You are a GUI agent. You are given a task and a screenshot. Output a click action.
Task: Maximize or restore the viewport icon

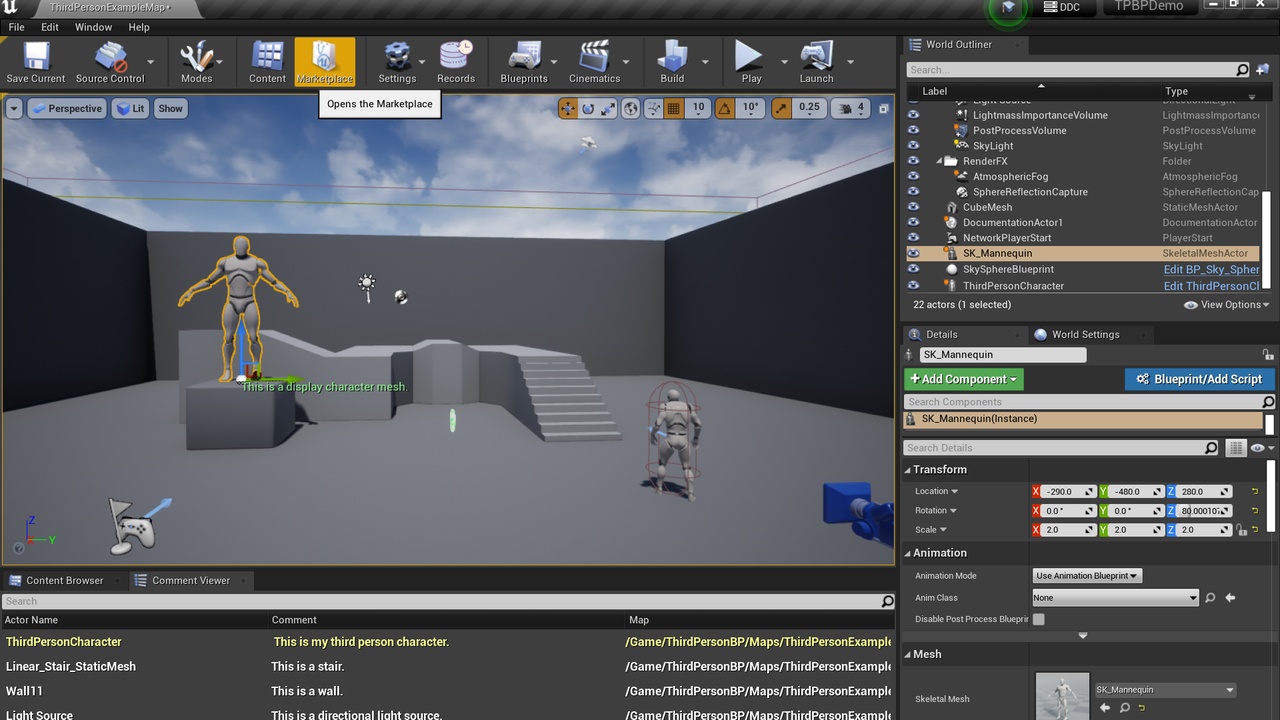tap(884, 108)
